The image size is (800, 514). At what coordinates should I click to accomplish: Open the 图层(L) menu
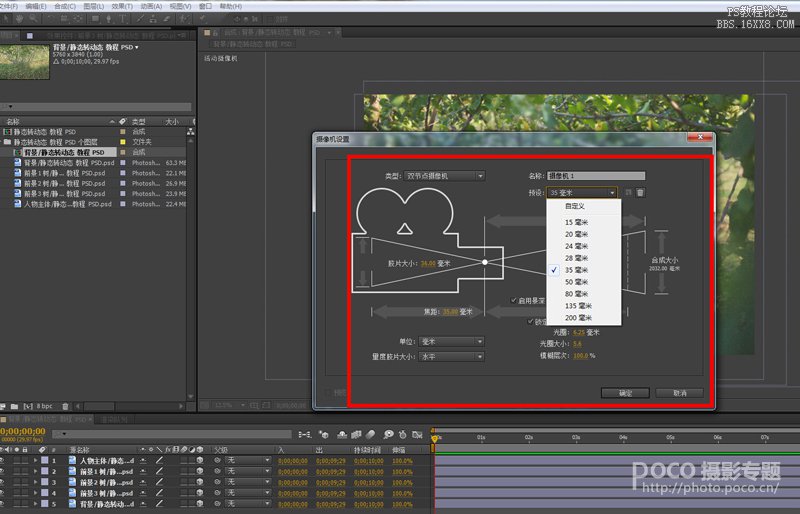tap(93, 6)
